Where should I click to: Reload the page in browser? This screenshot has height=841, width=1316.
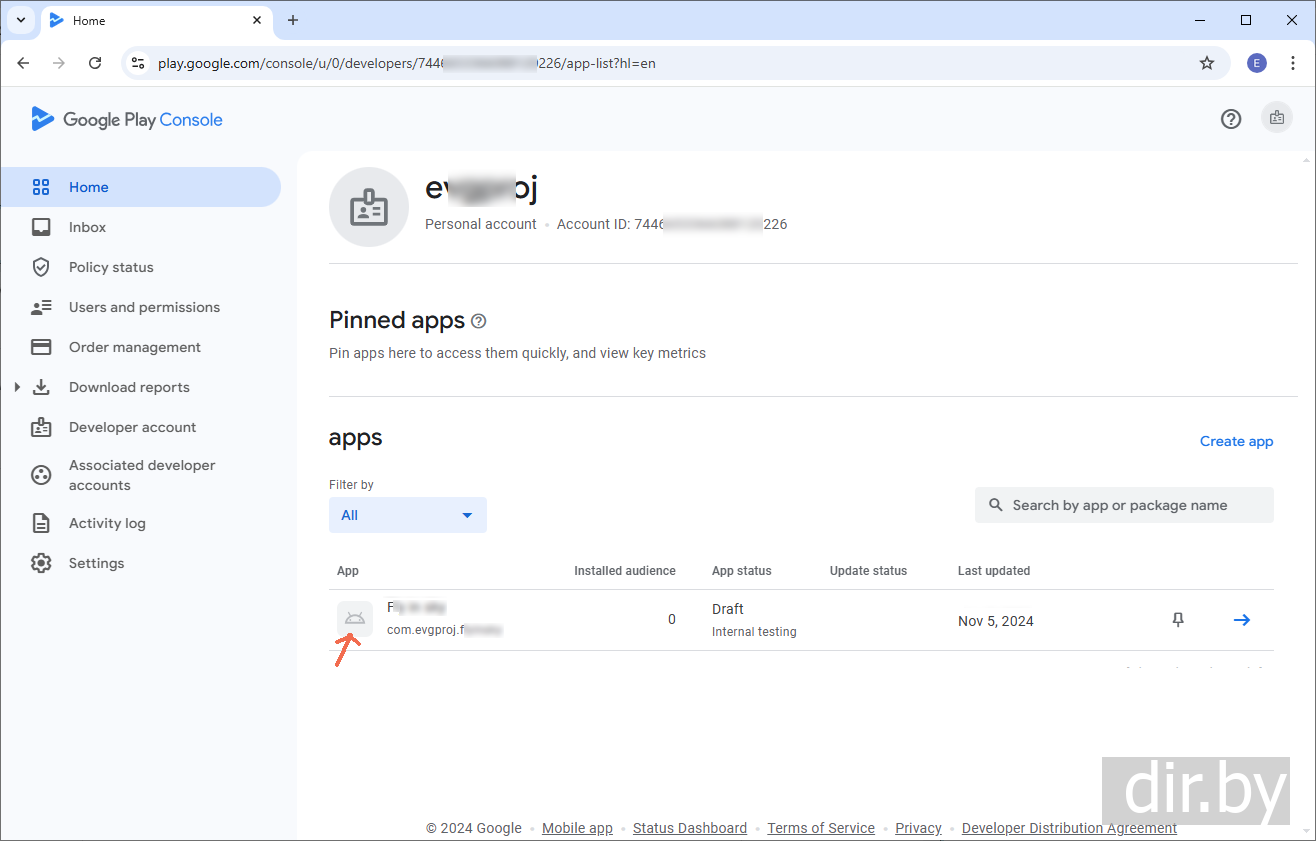click(x=95, y=63)
